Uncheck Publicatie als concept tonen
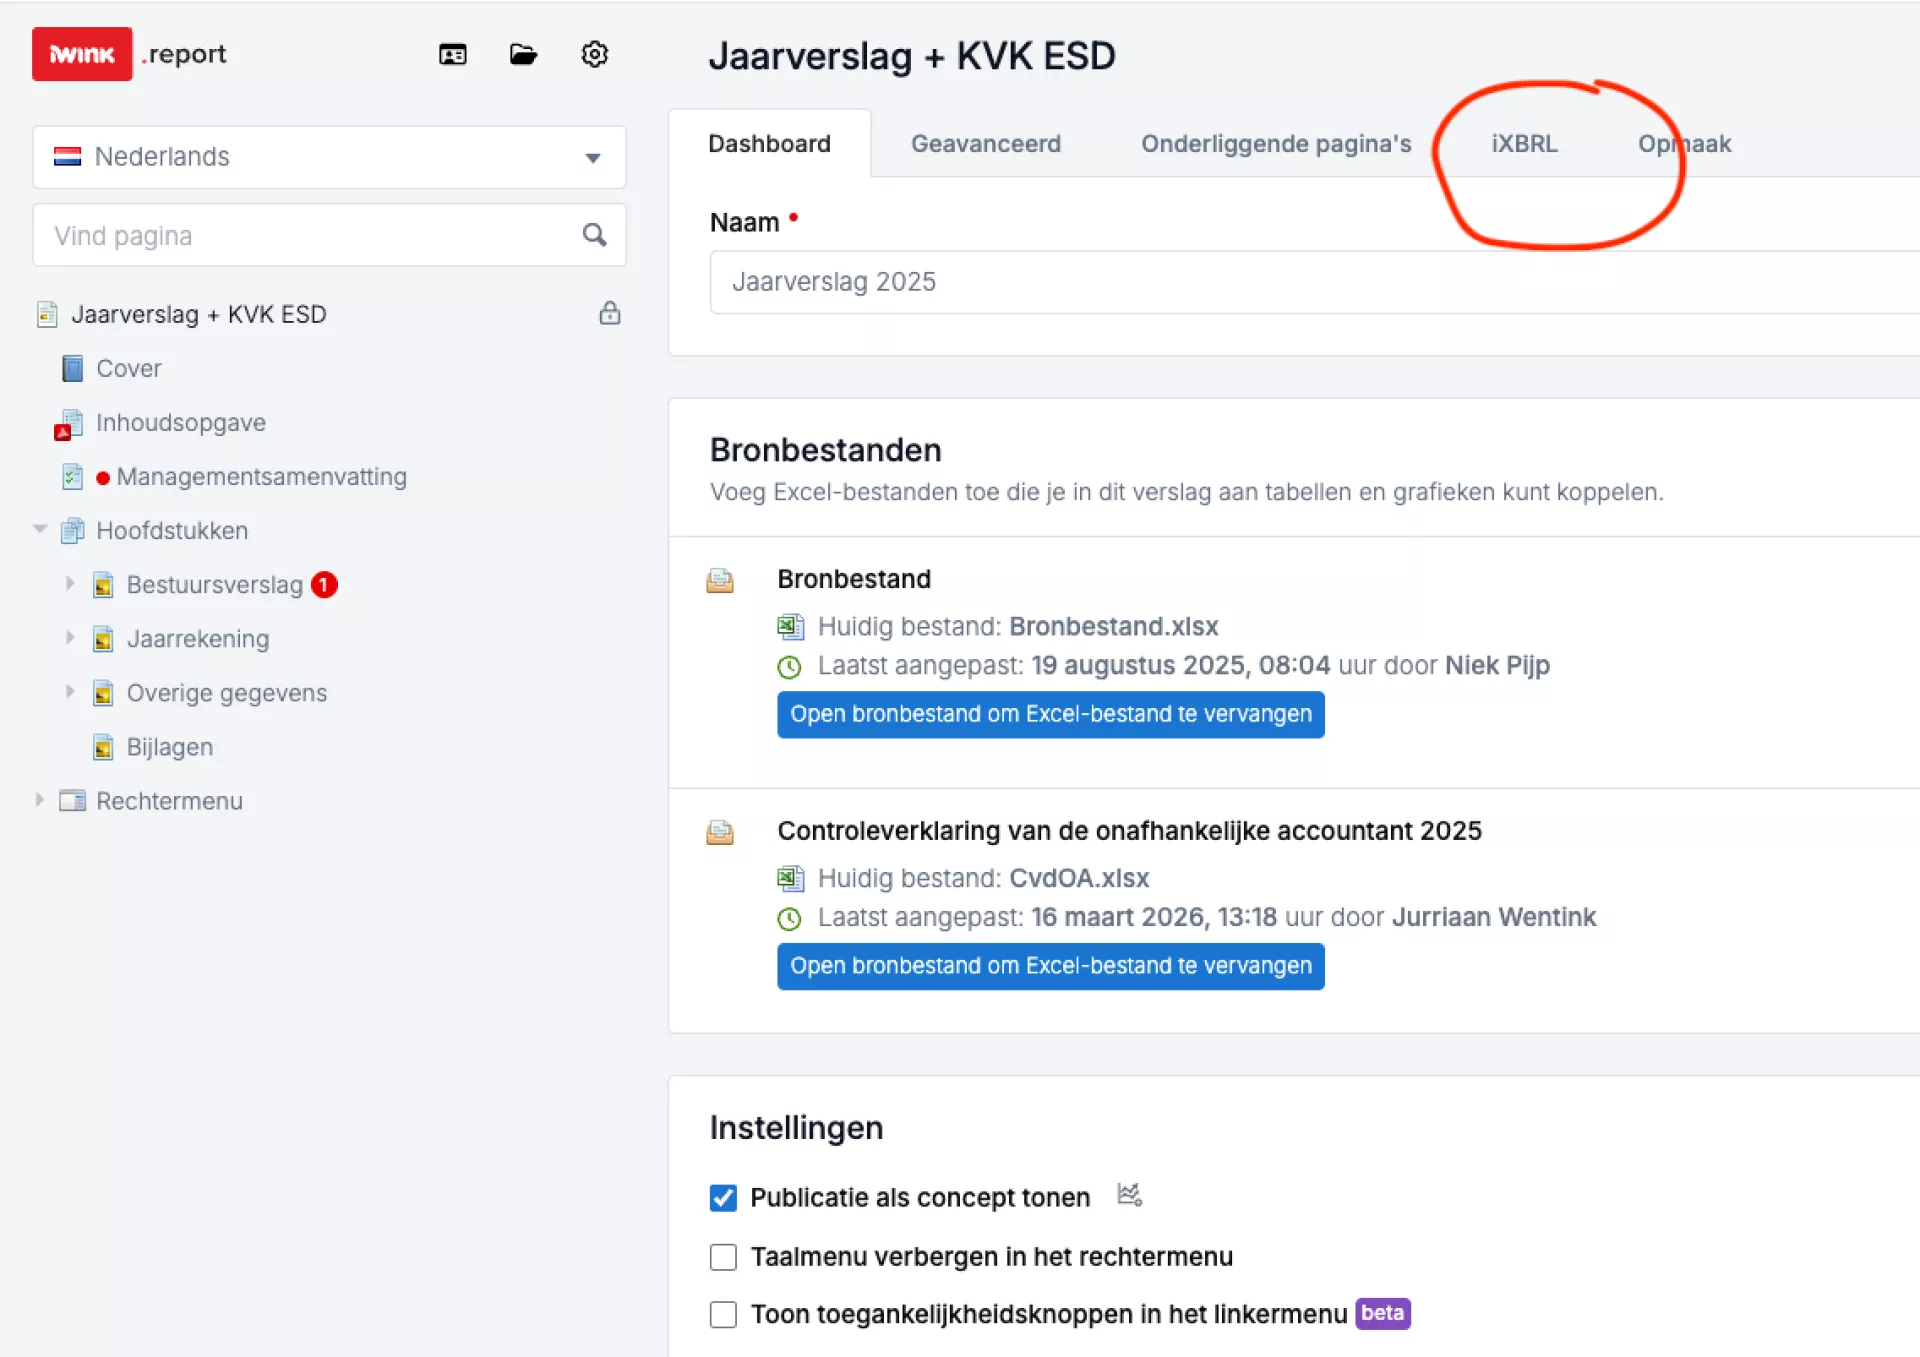Screen dimensions: 1920x1357 click(x=723, y=1198)
